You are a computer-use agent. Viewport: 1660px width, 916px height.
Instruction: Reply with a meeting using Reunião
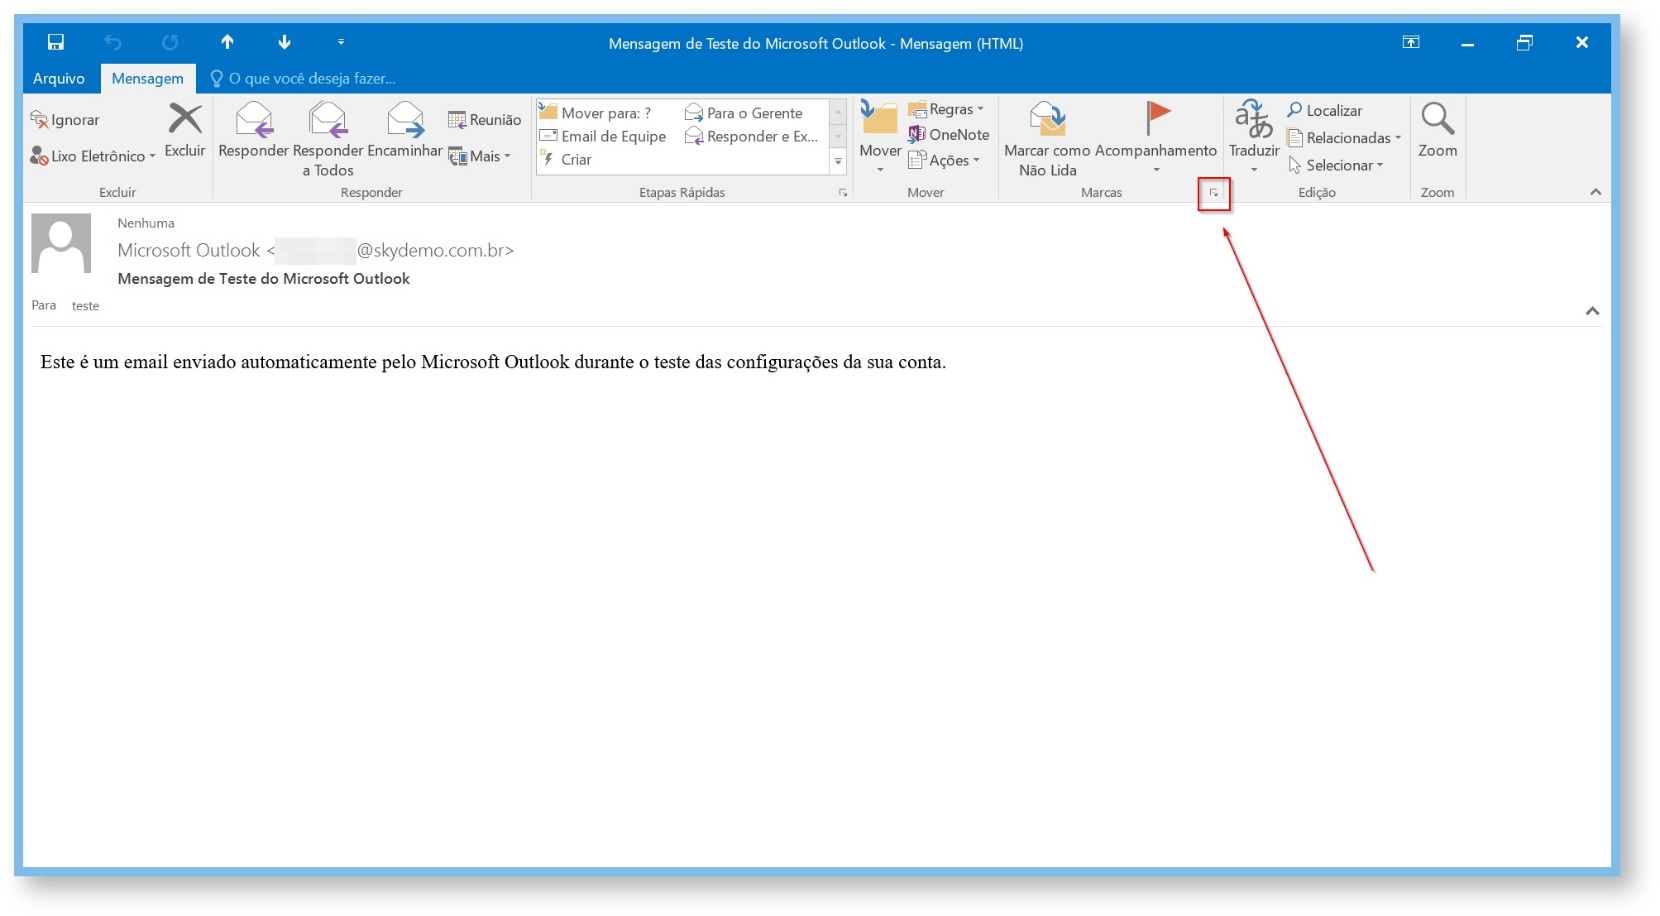[485, 120]
